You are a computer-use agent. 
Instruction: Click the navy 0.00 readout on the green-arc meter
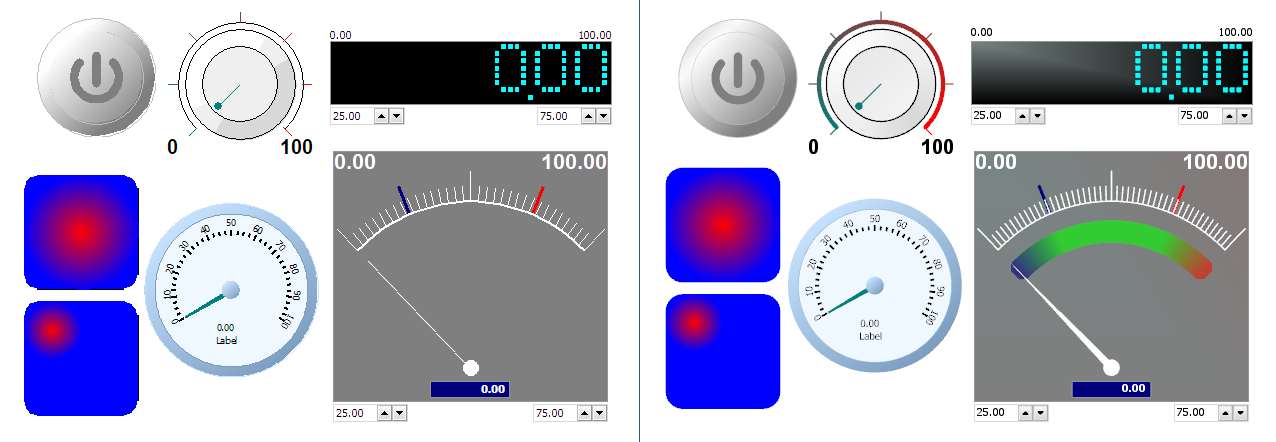(x=1112, y=389)
